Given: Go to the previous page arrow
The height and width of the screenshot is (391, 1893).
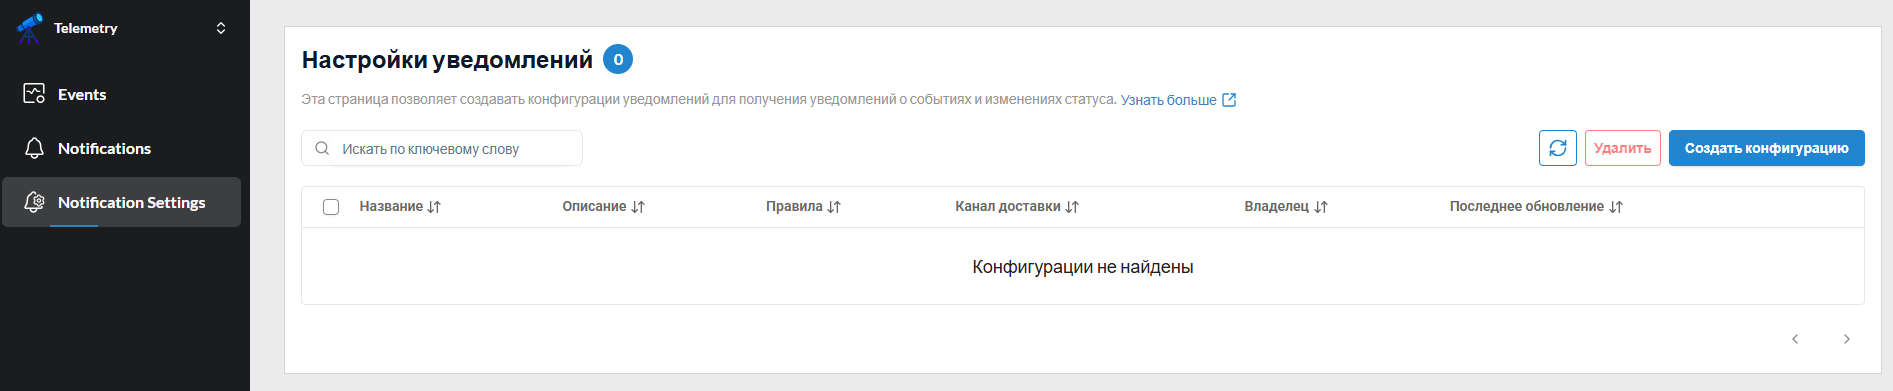Looking at the screenshot, I should [x=1795, y=339].
